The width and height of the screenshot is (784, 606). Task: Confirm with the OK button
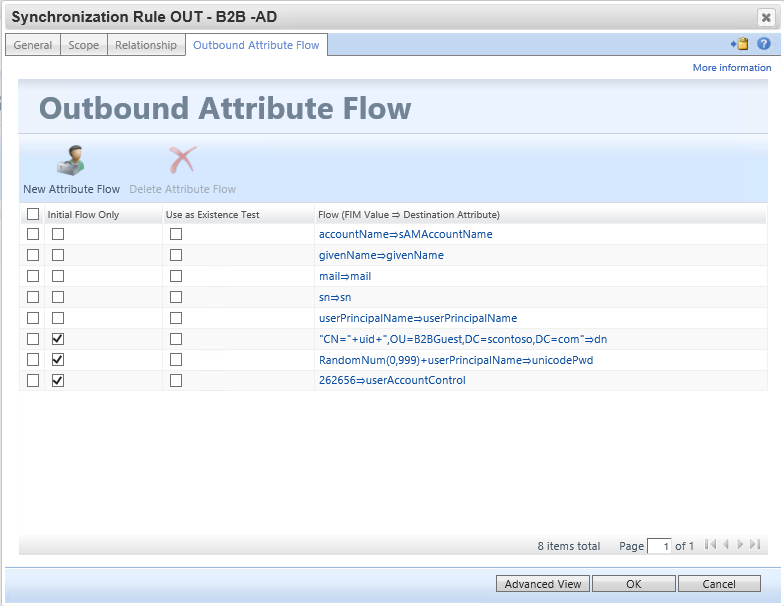pos(634,584)
